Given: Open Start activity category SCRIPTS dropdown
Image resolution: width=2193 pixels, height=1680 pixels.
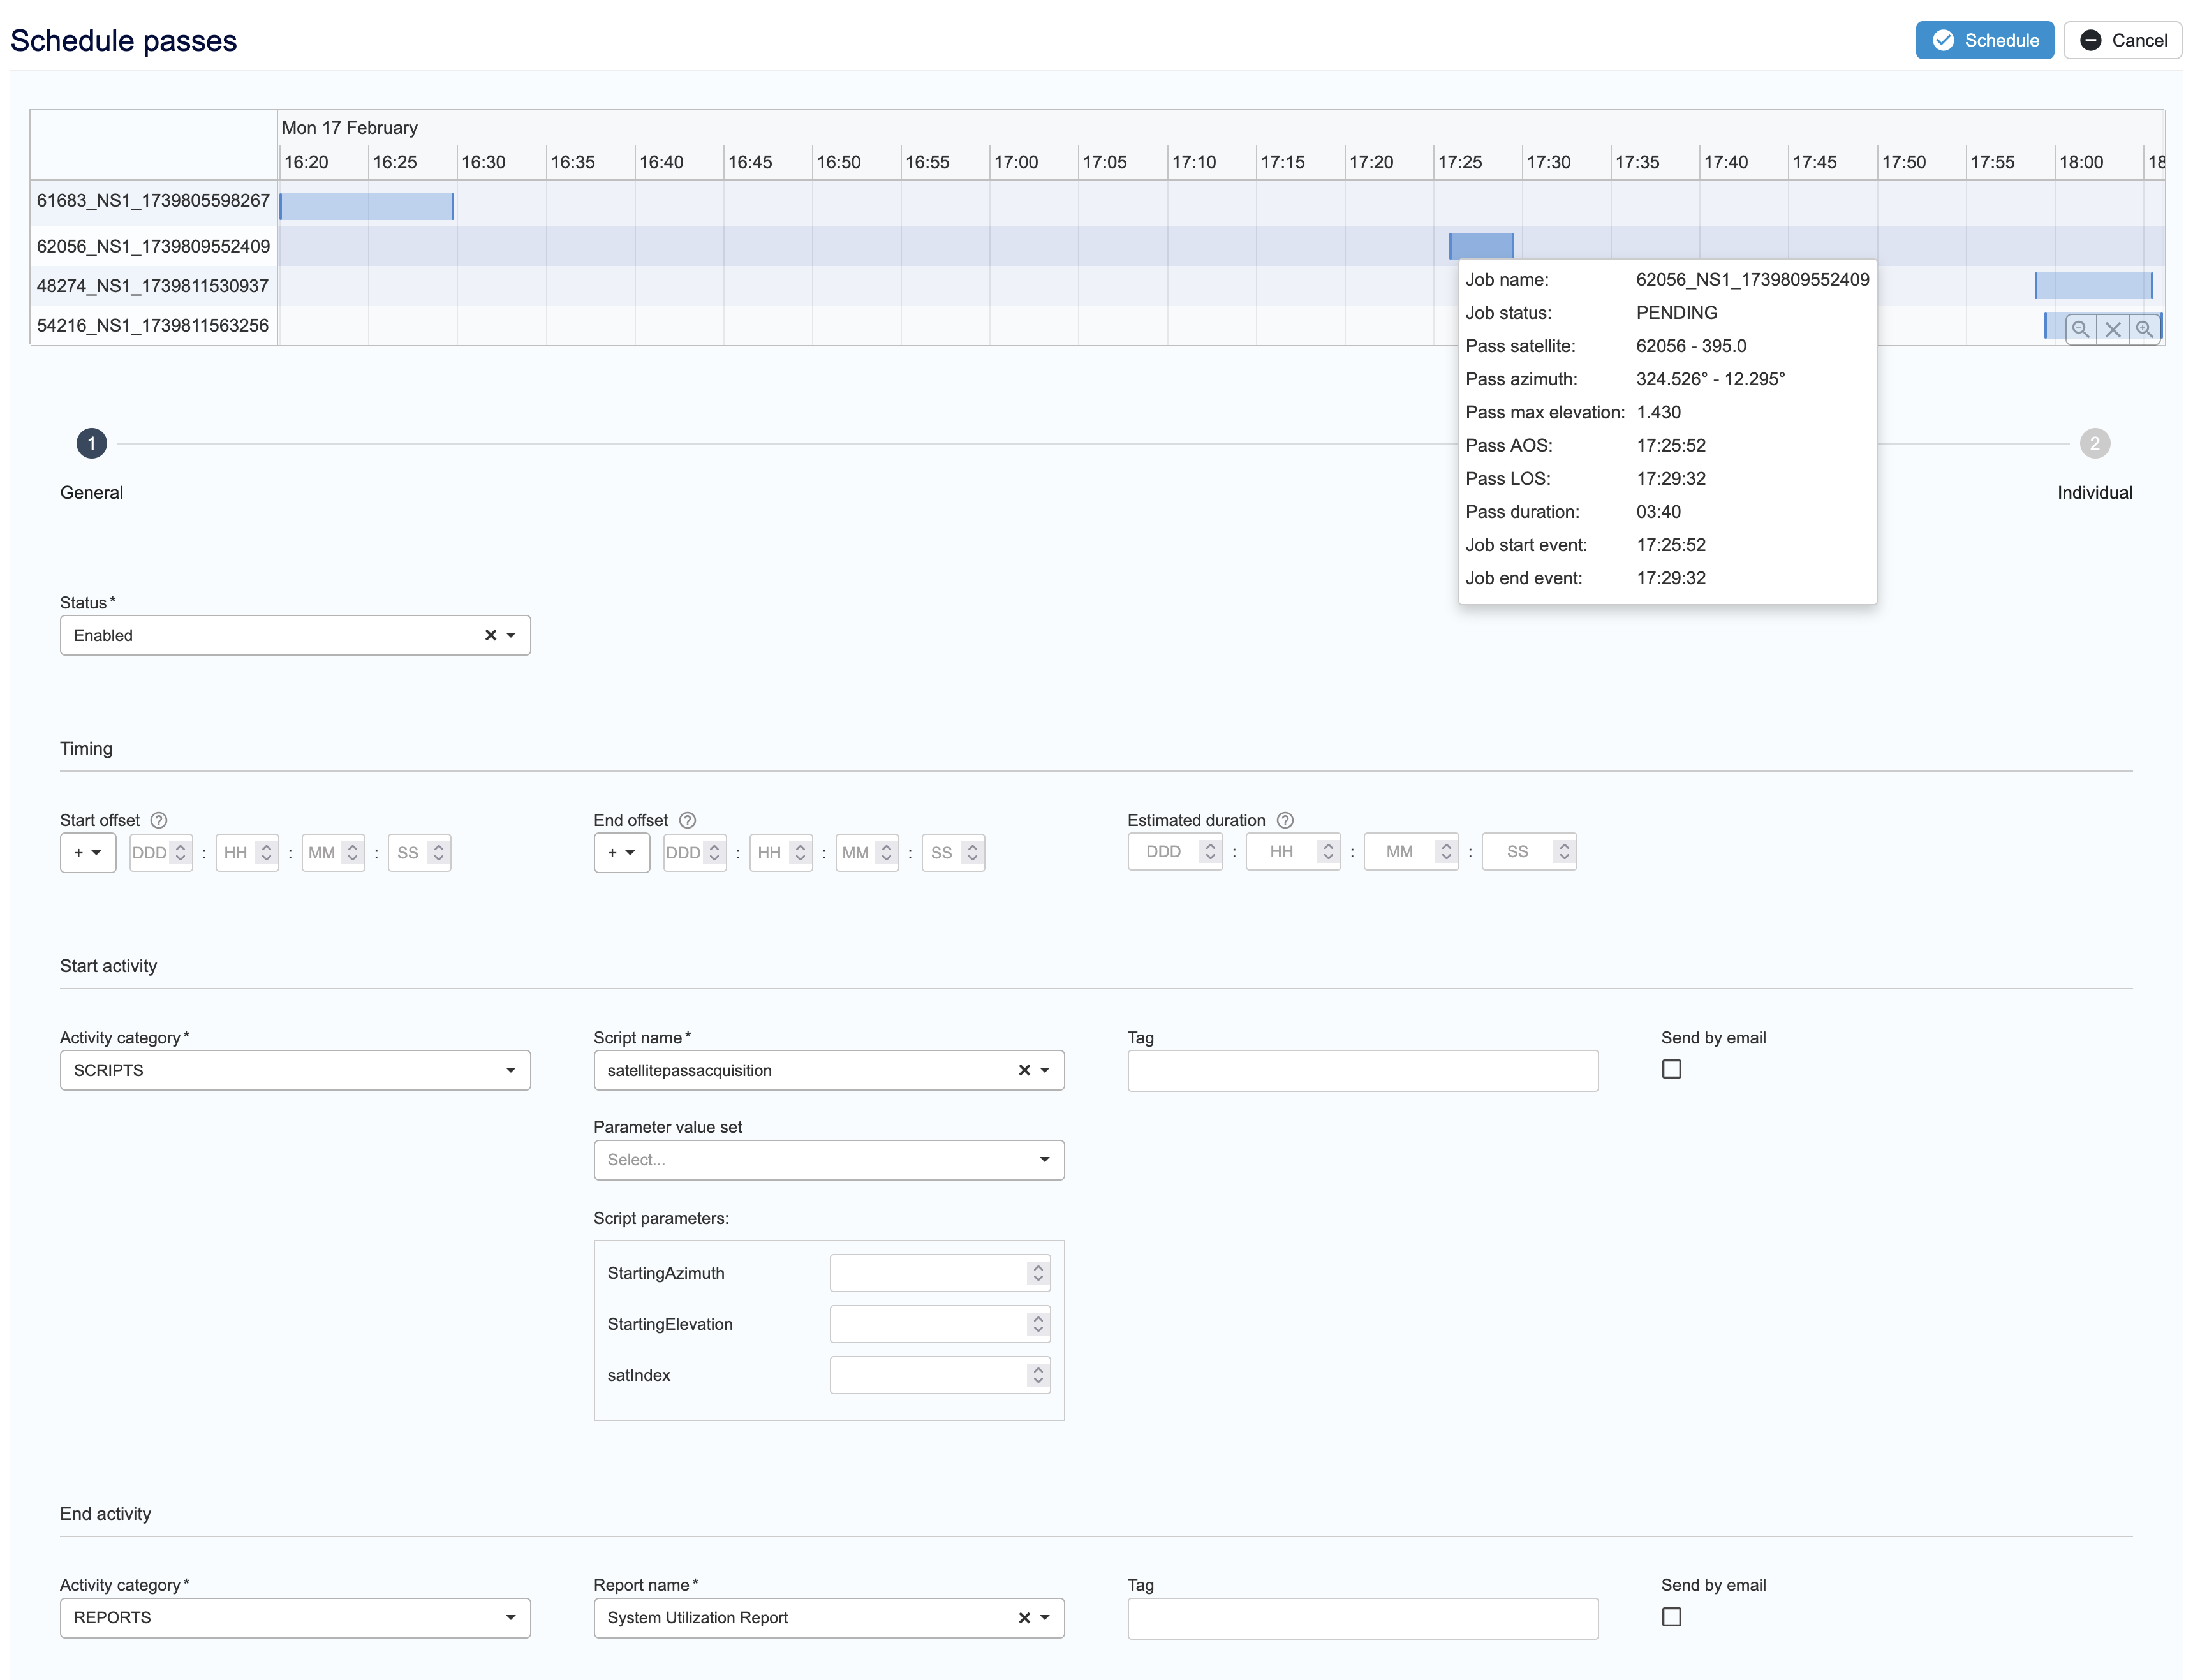Looking at the screenshot, I should (x=294, y=1070).
